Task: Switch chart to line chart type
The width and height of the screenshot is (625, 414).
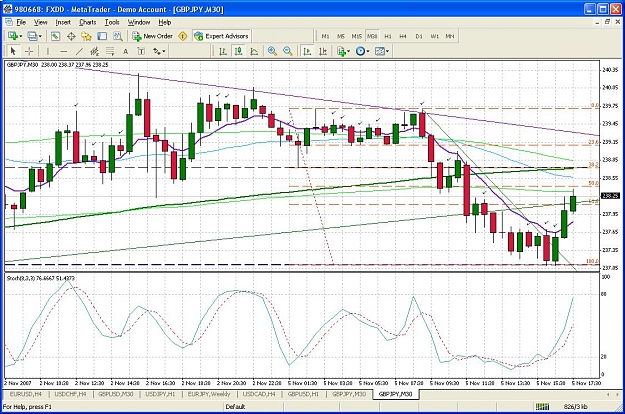Action: click(x=254, y=51)
